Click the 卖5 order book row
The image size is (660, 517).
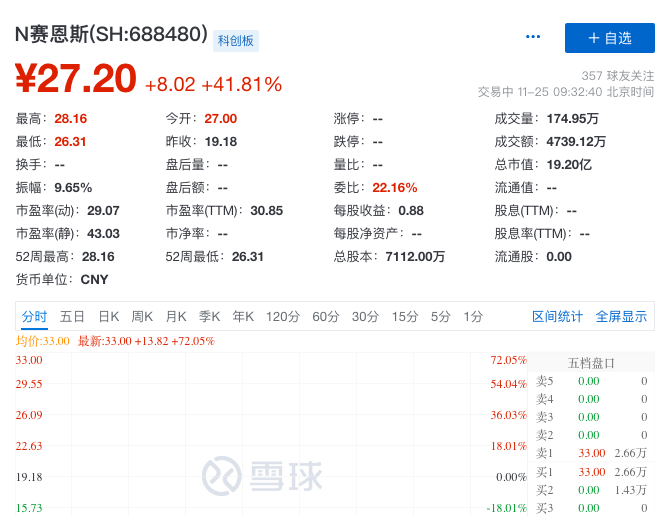pos(591,381)
